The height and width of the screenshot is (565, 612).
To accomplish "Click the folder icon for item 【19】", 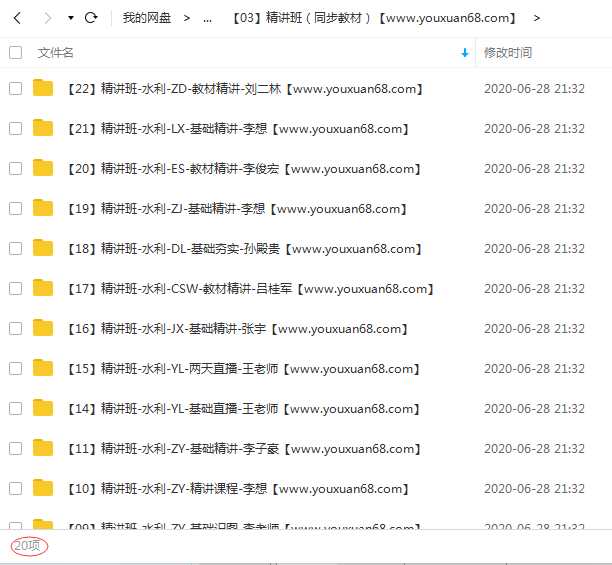I will pos(43,208).
